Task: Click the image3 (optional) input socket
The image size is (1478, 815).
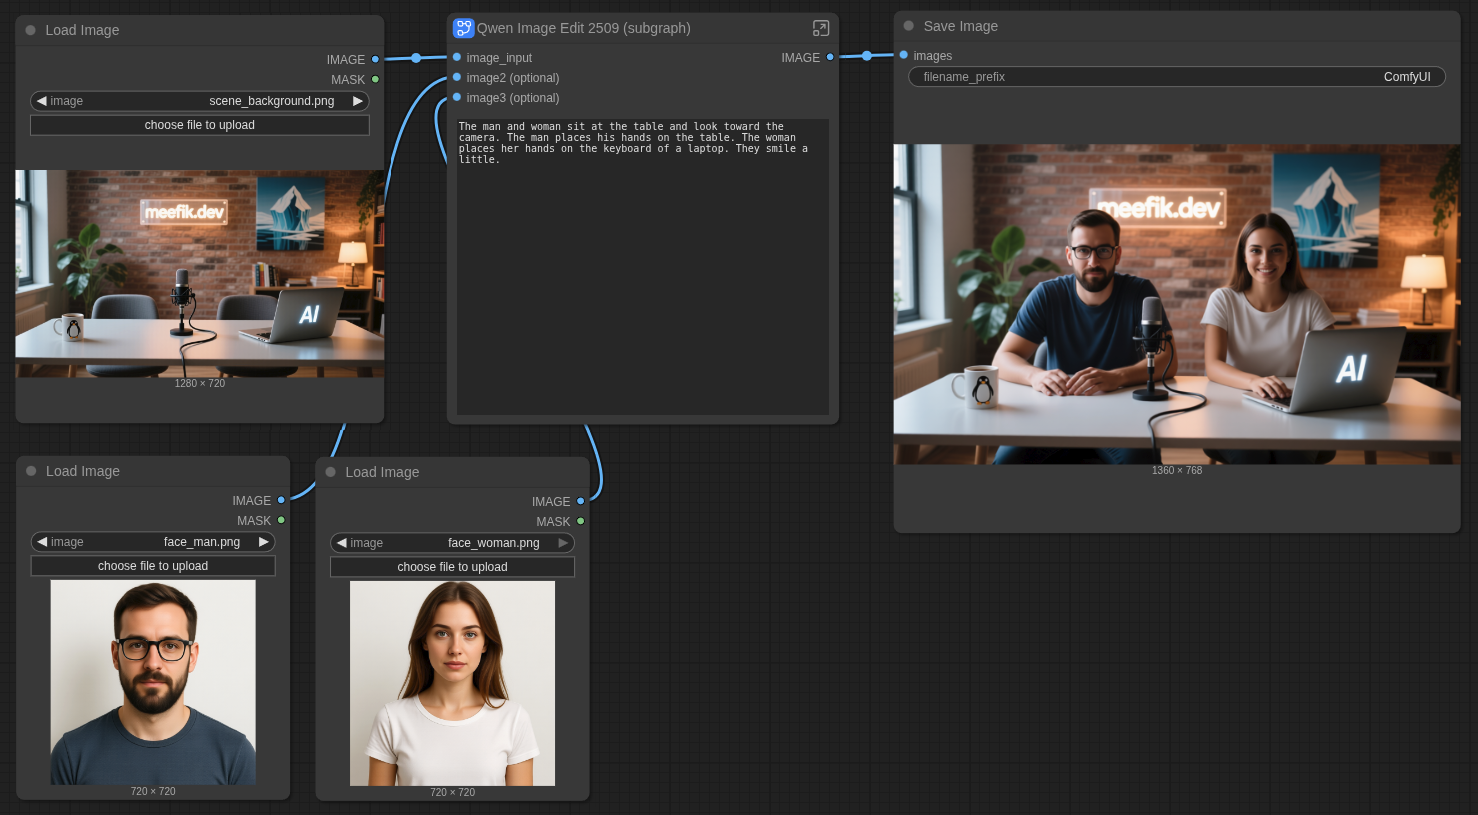Action: click(x=457, y=98)
